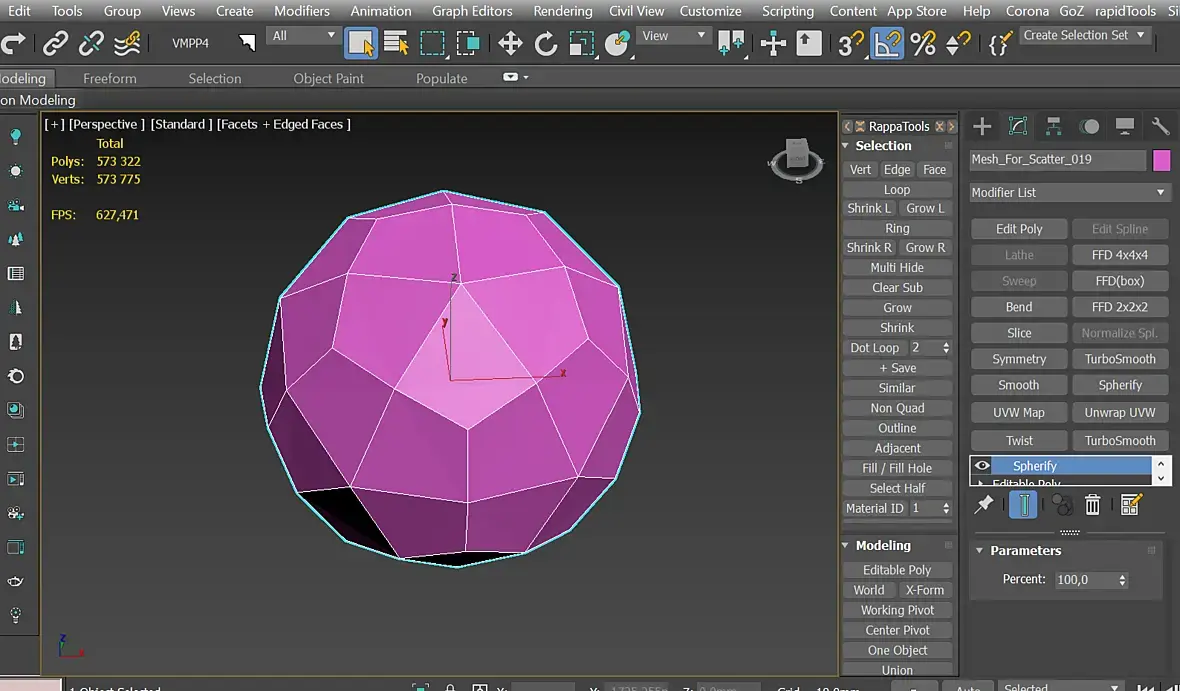
Task: Activate the Select Object tool
Action: coord(360,44)
